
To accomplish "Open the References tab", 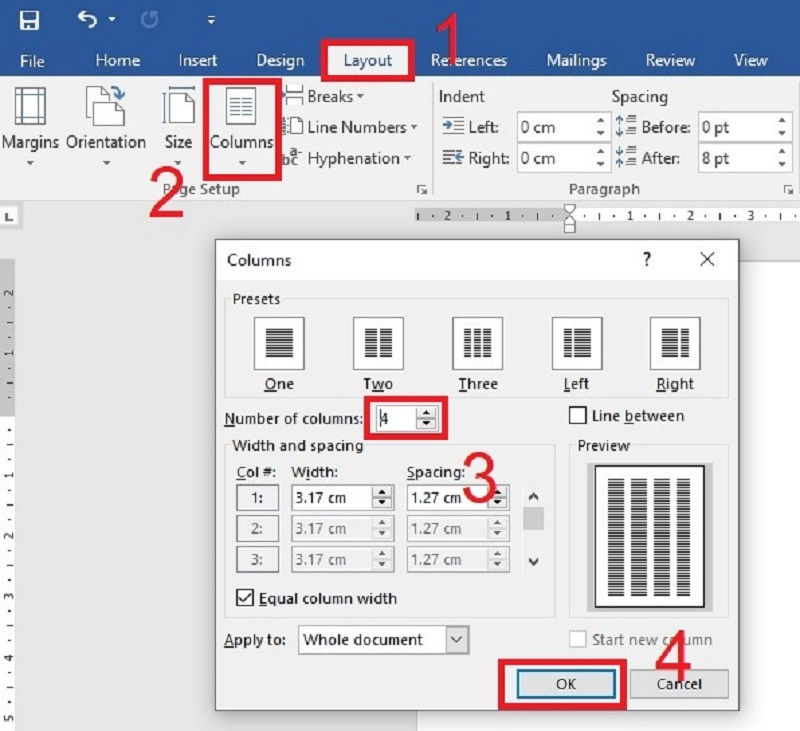I will (469, 60).
